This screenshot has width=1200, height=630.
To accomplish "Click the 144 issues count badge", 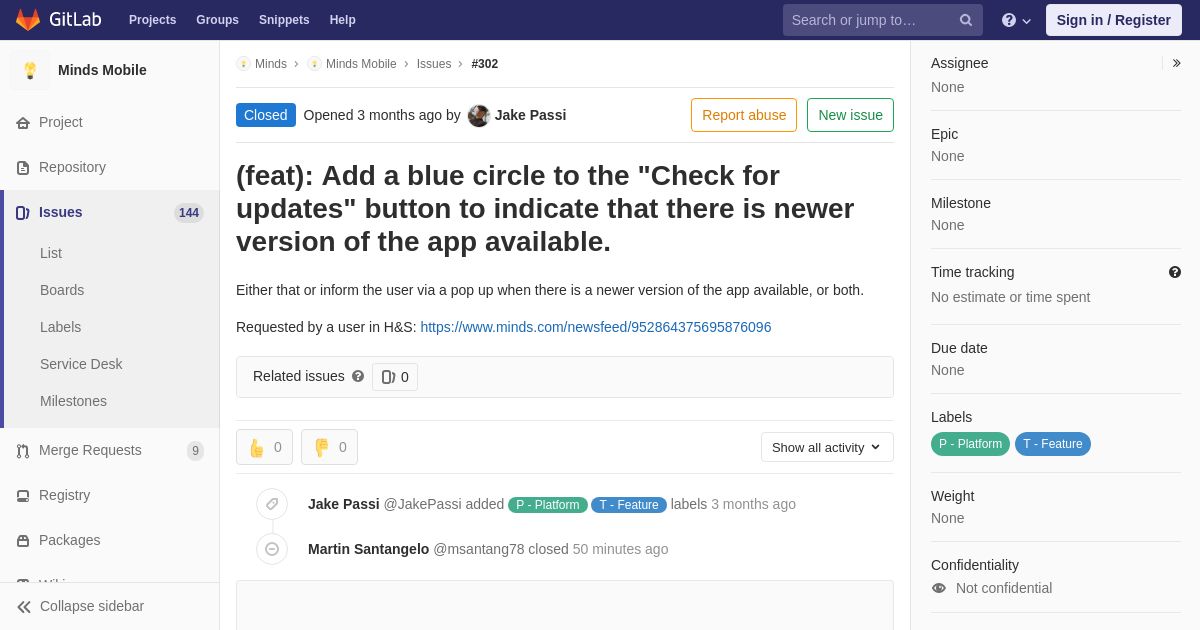I will click(x=189, y=213).
